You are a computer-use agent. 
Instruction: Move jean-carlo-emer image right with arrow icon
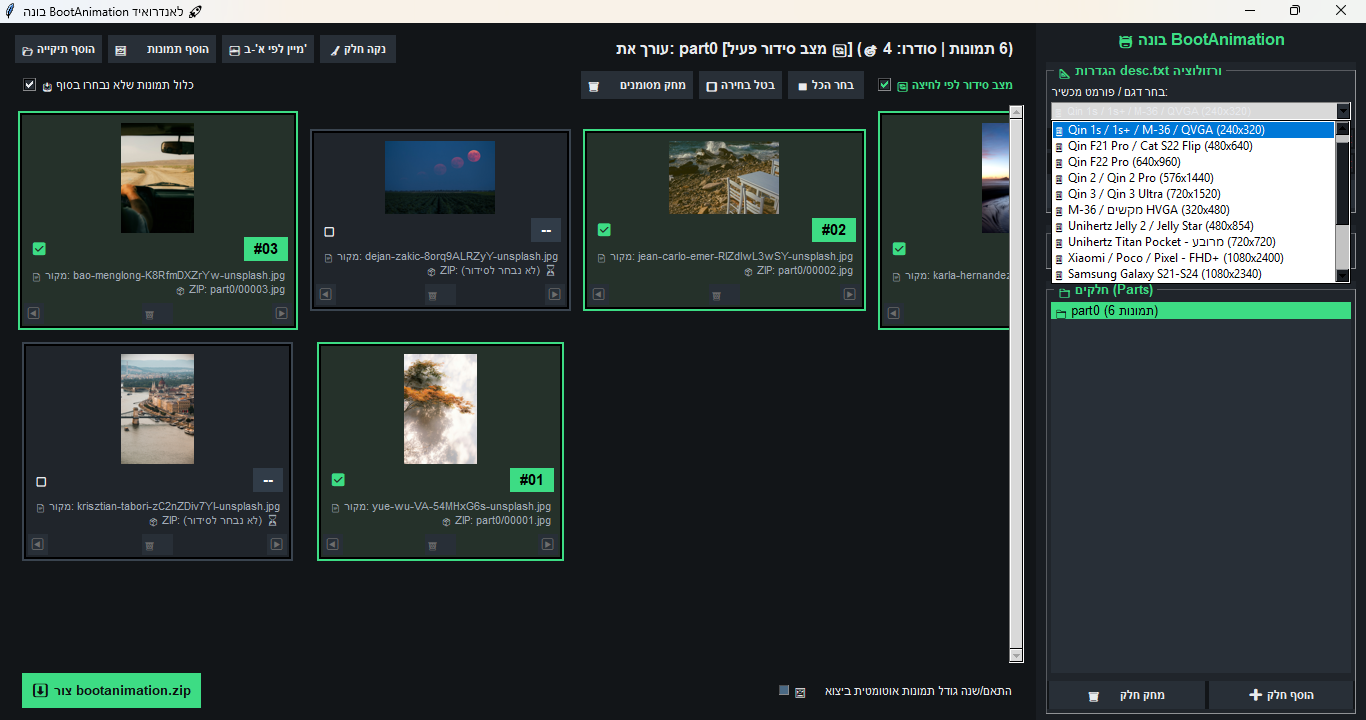click(849, 295)
